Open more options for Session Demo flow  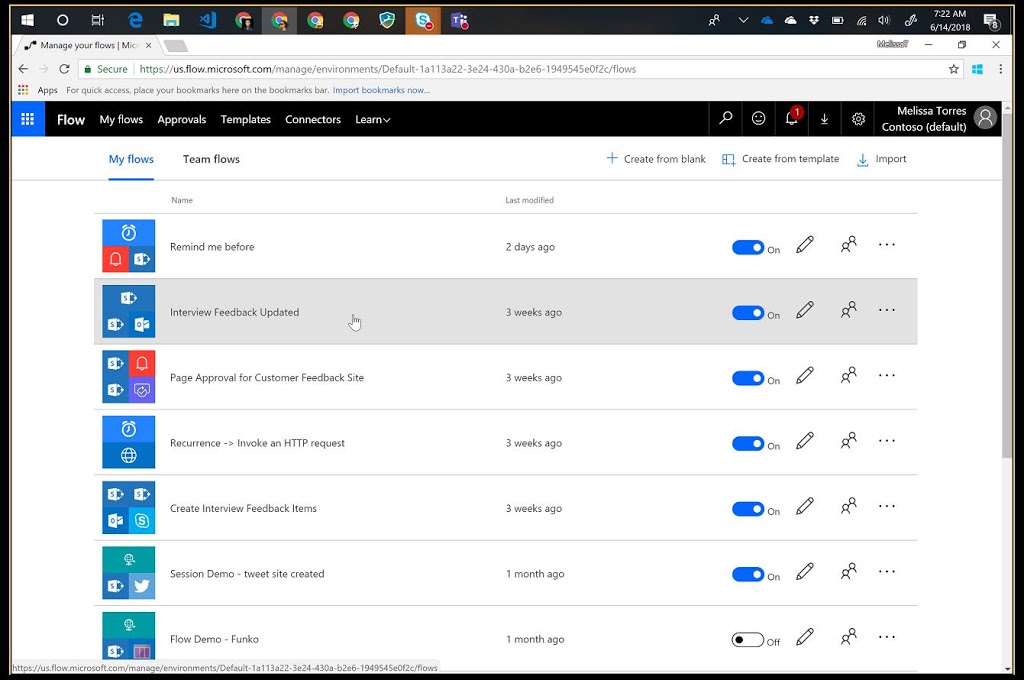point(887,572)
